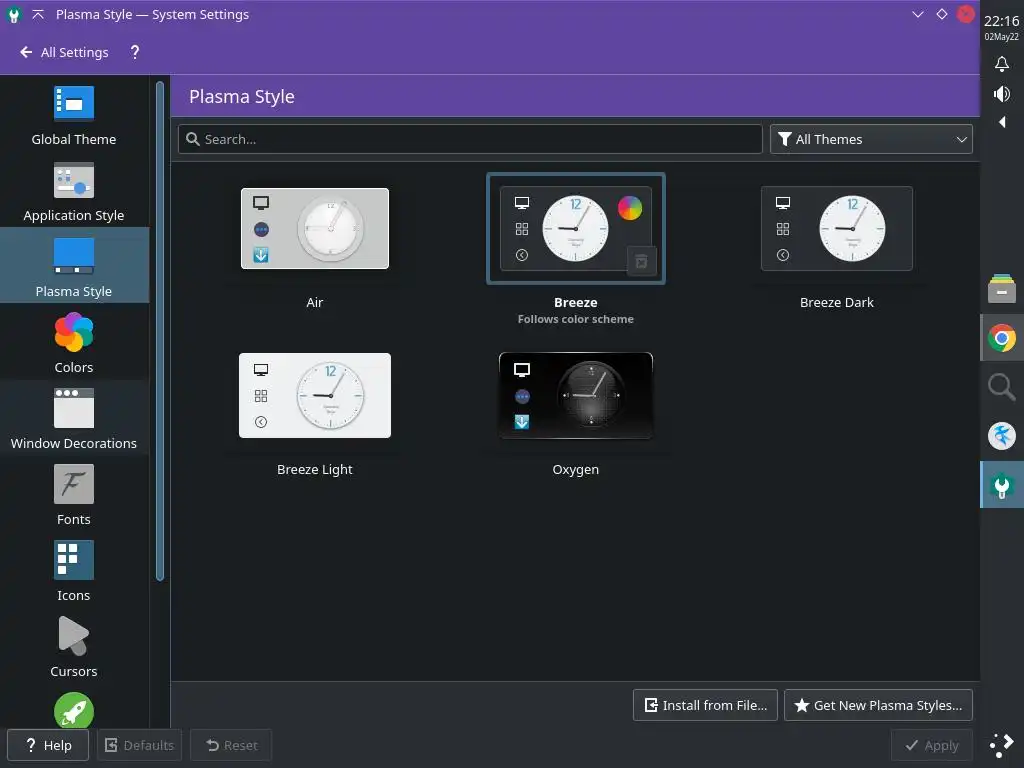Click the Install from File button
The width and height of the screenshot is (1024, 768).
click(x=705, y=705)
